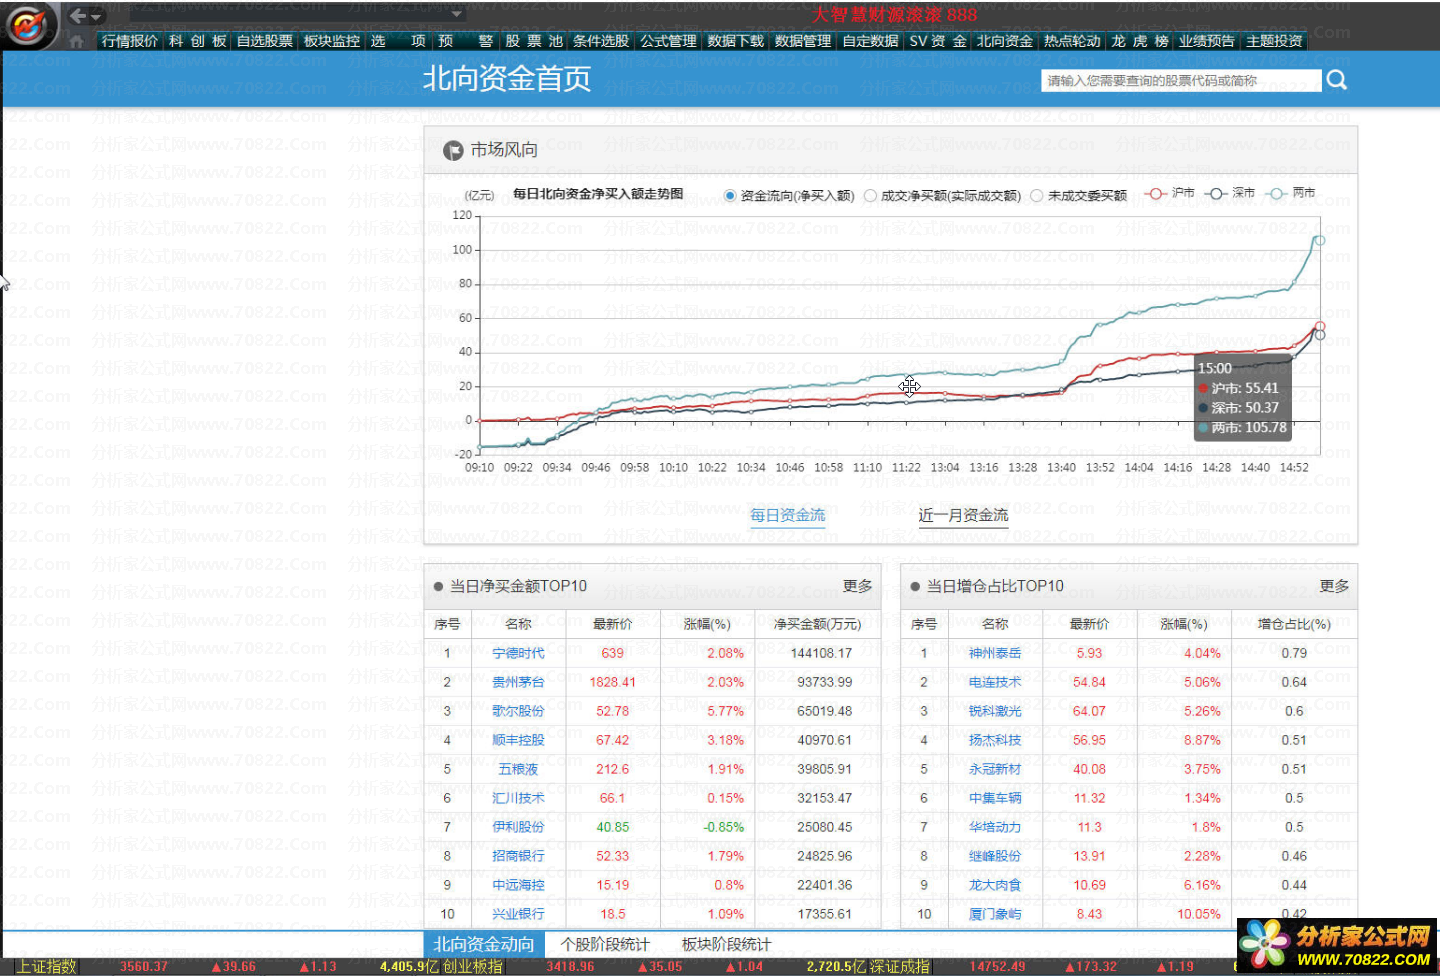Click the application logo icon at top-left
The width and height of the screenshot is (1440, 976).
29,24
